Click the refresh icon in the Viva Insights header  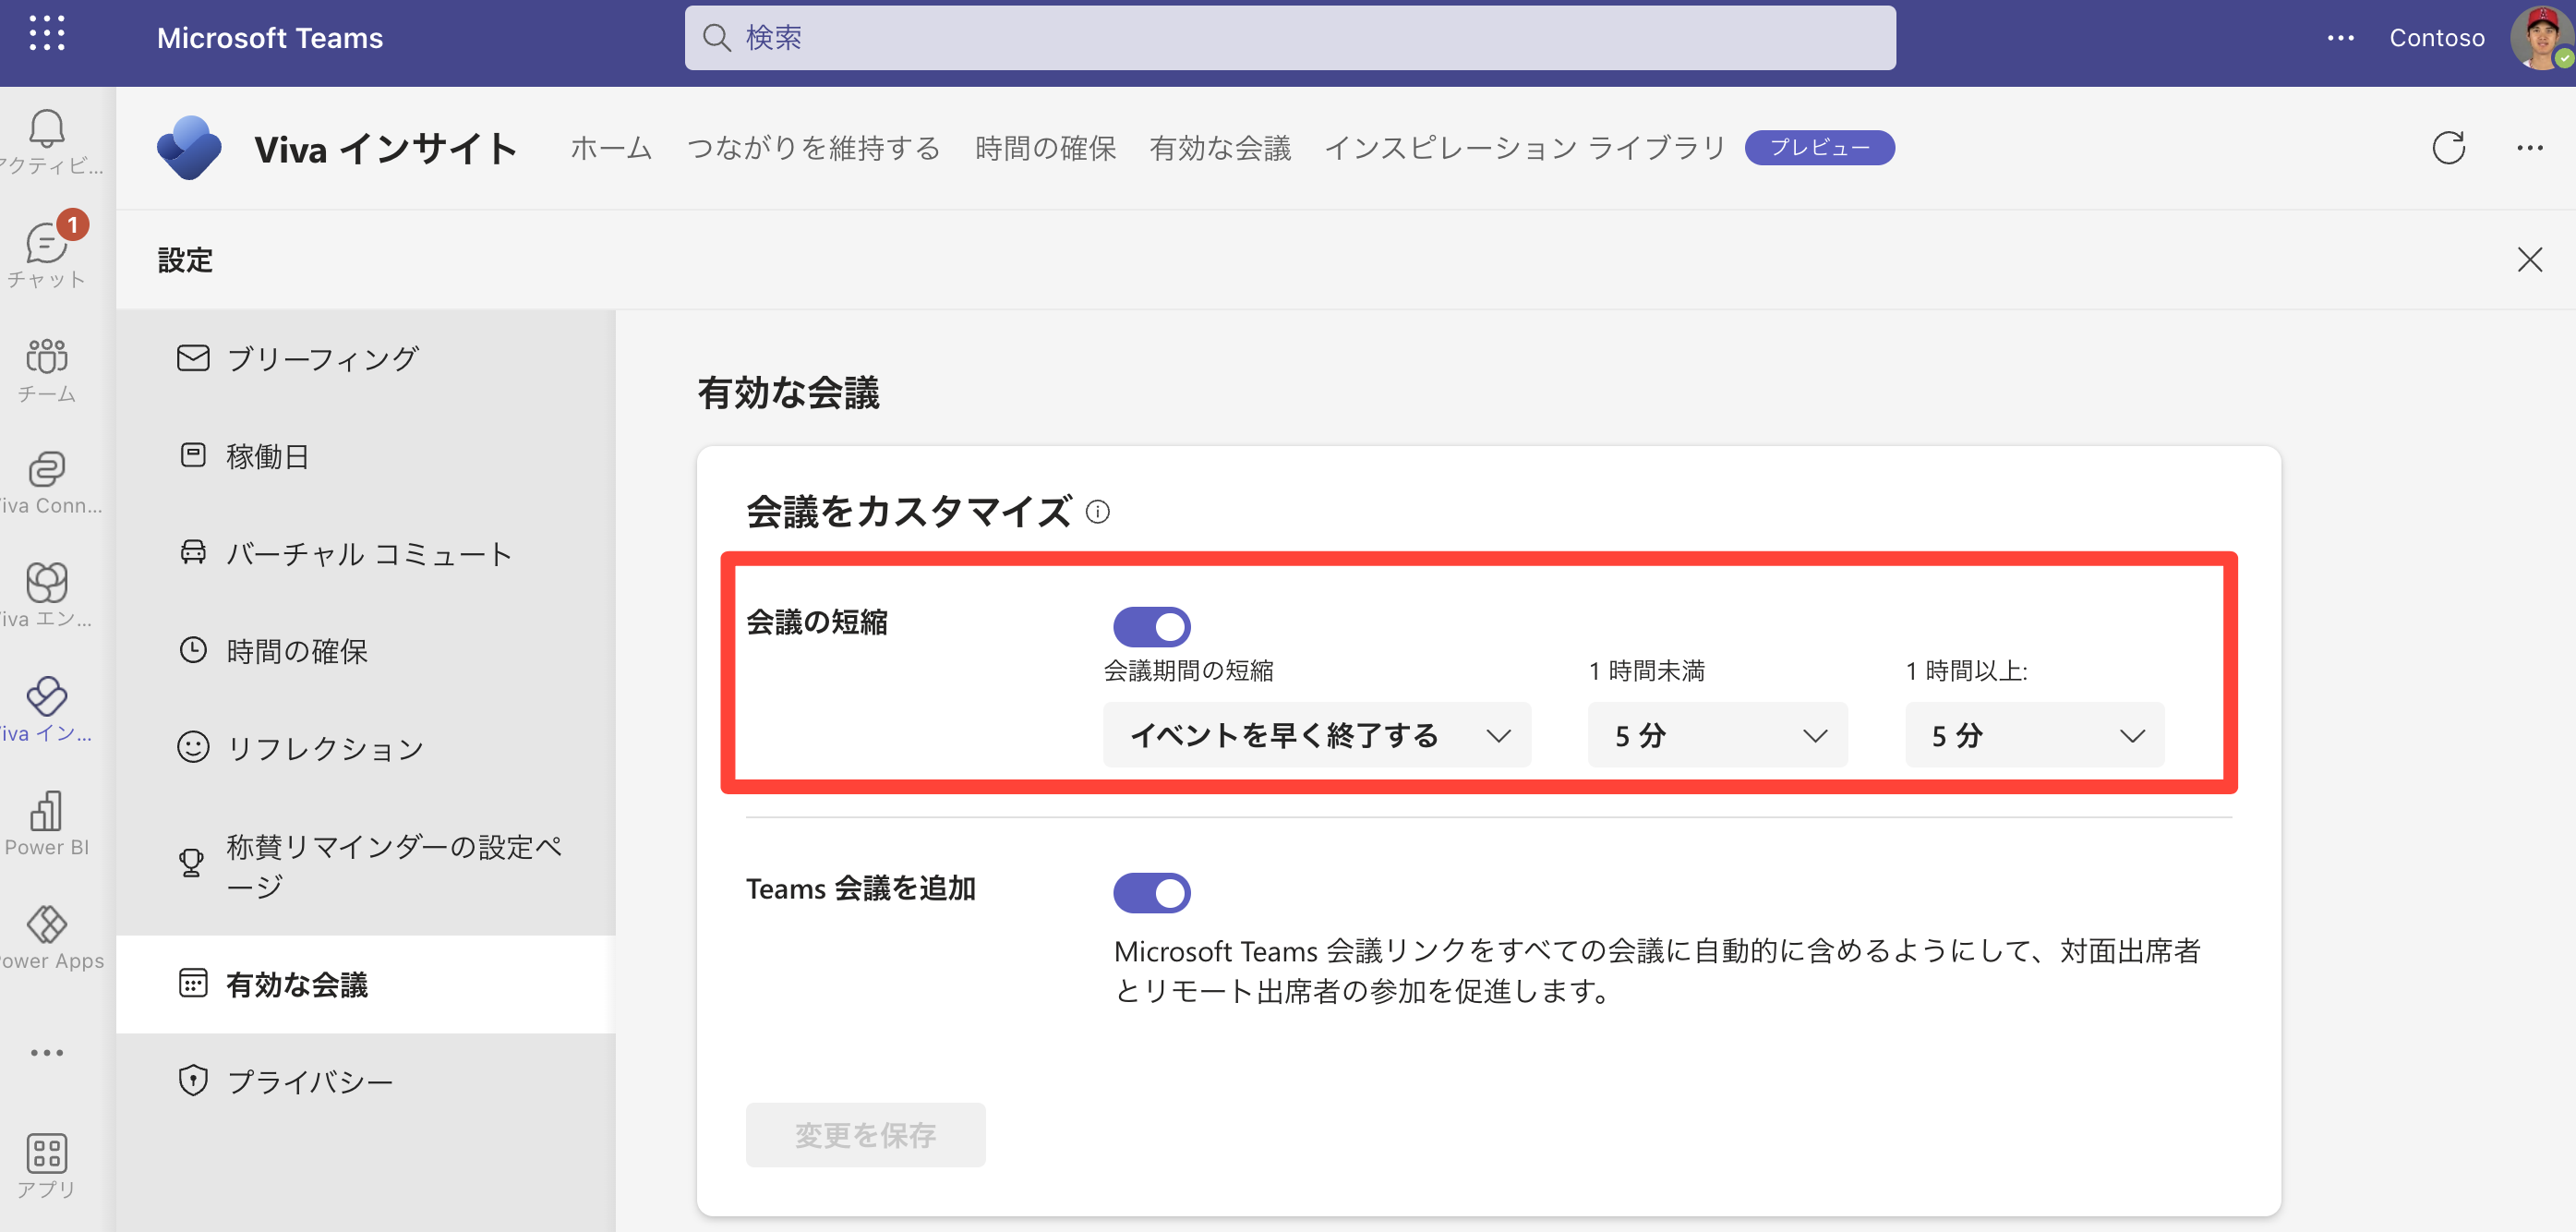tap(2448, 148)
